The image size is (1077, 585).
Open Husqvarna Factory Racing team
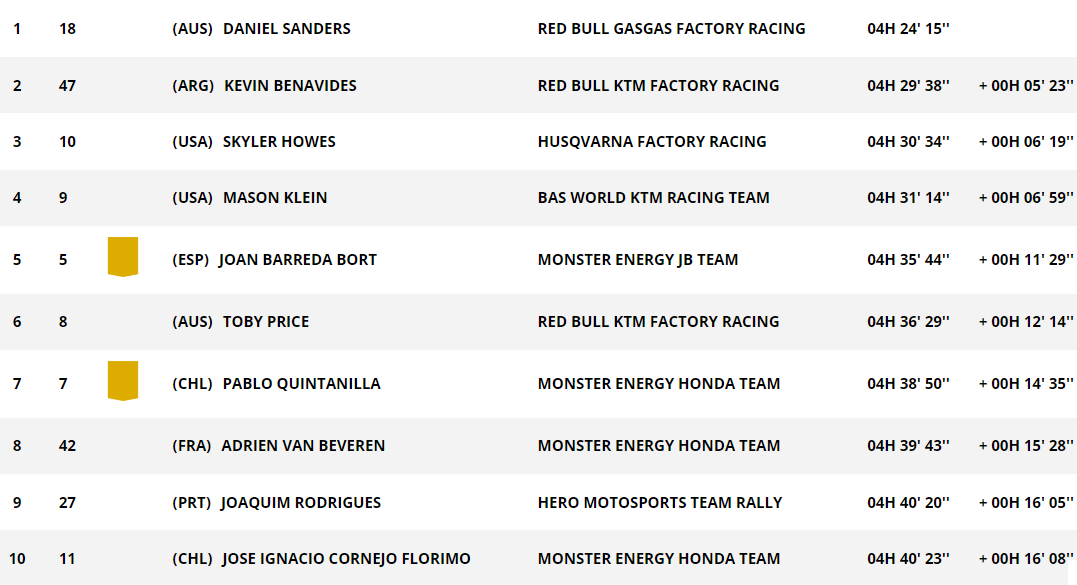click(652, 142)
